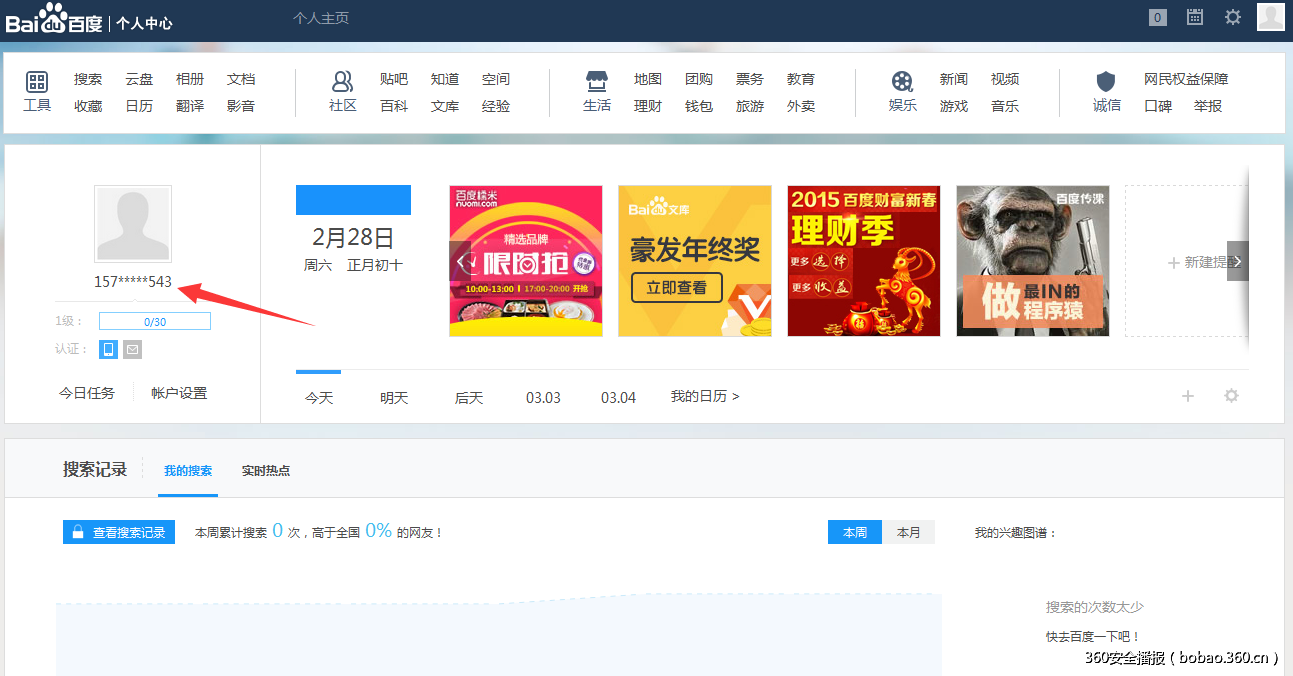Open the 收藏 favorites link
Viewport: 1293px width, 676px height.
click(x=88, y=106)
